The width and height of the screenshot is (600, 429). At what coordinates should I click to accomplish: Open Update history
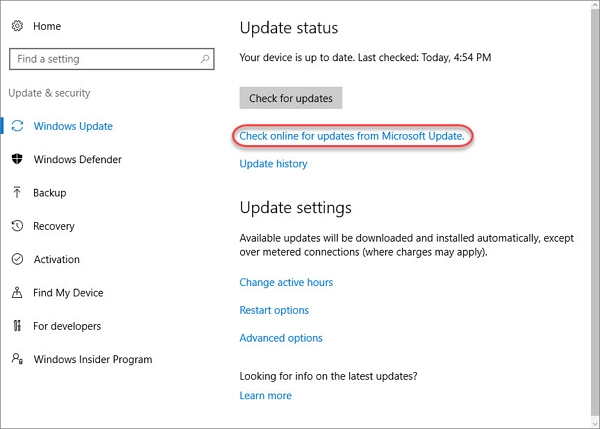point(273,163)
